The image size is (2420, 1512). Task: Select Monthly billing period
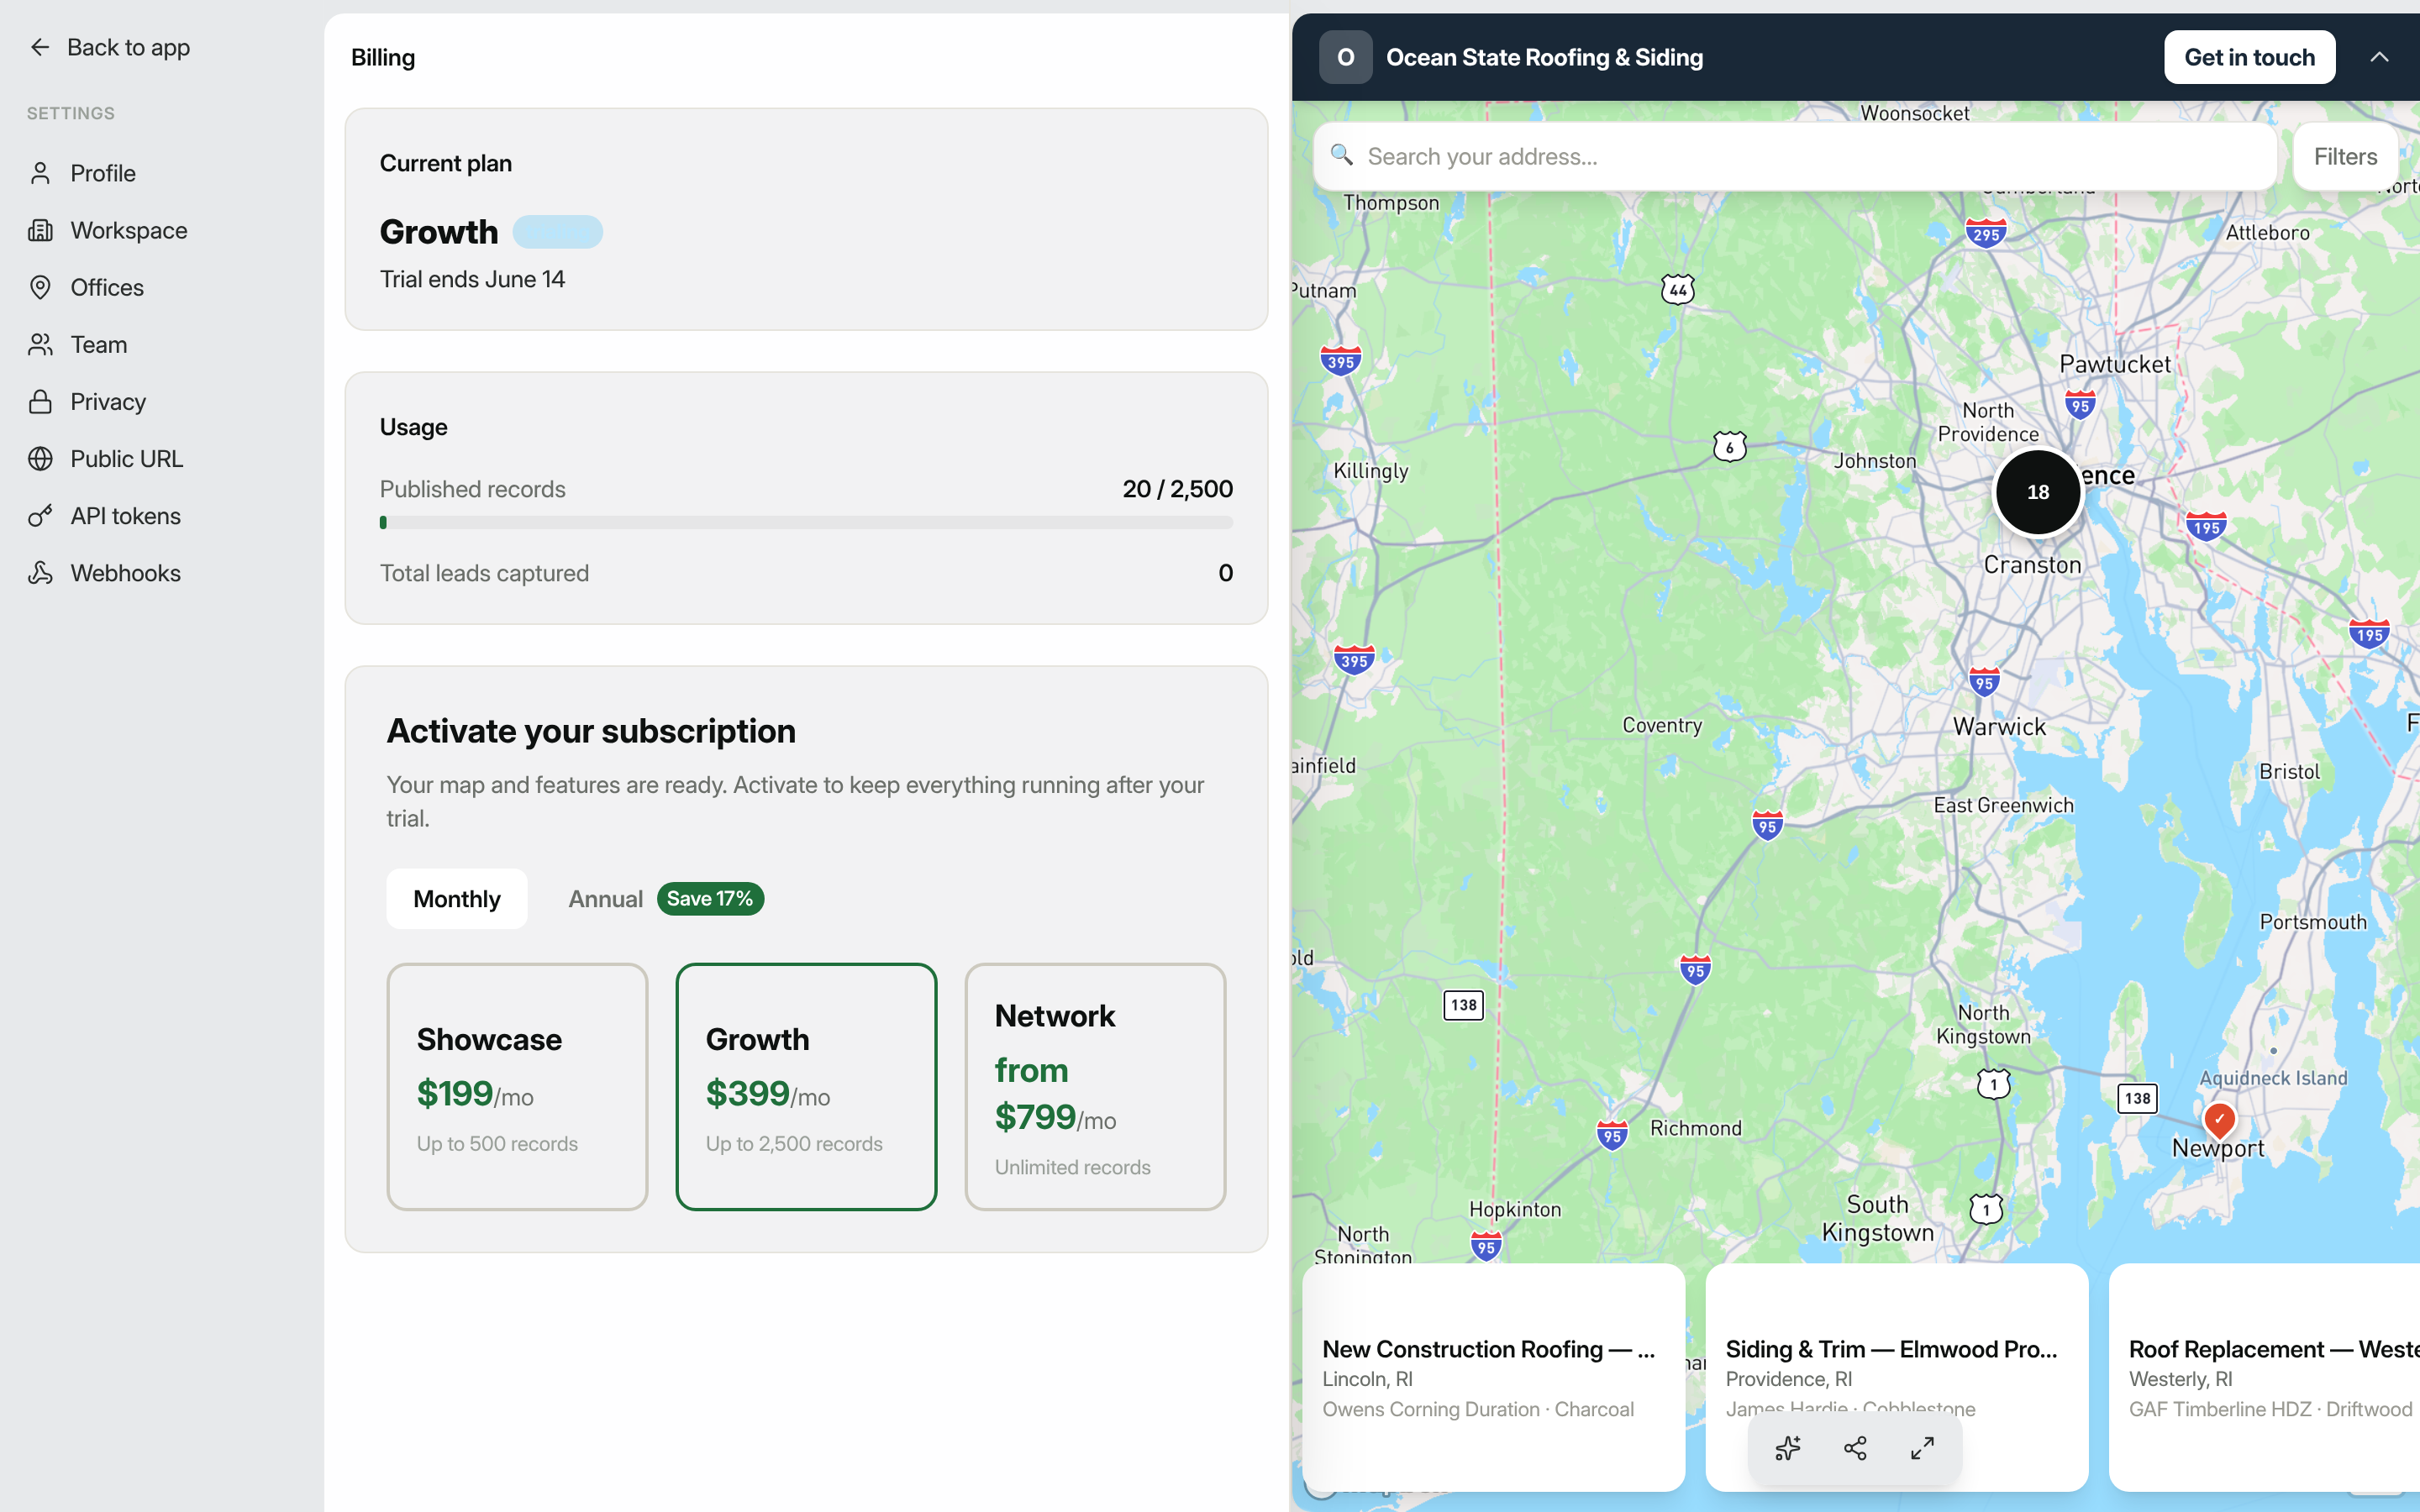click(457, 899)
